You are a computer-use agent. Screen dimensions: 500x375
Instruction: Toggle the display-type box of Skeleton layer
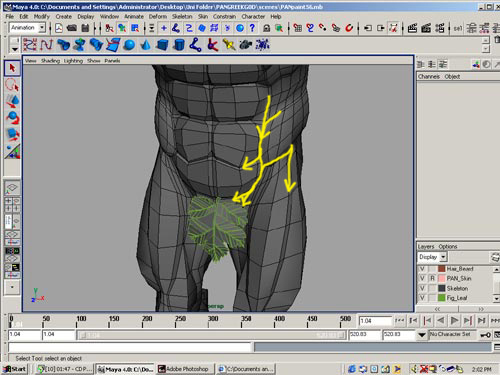pos(432,288)
